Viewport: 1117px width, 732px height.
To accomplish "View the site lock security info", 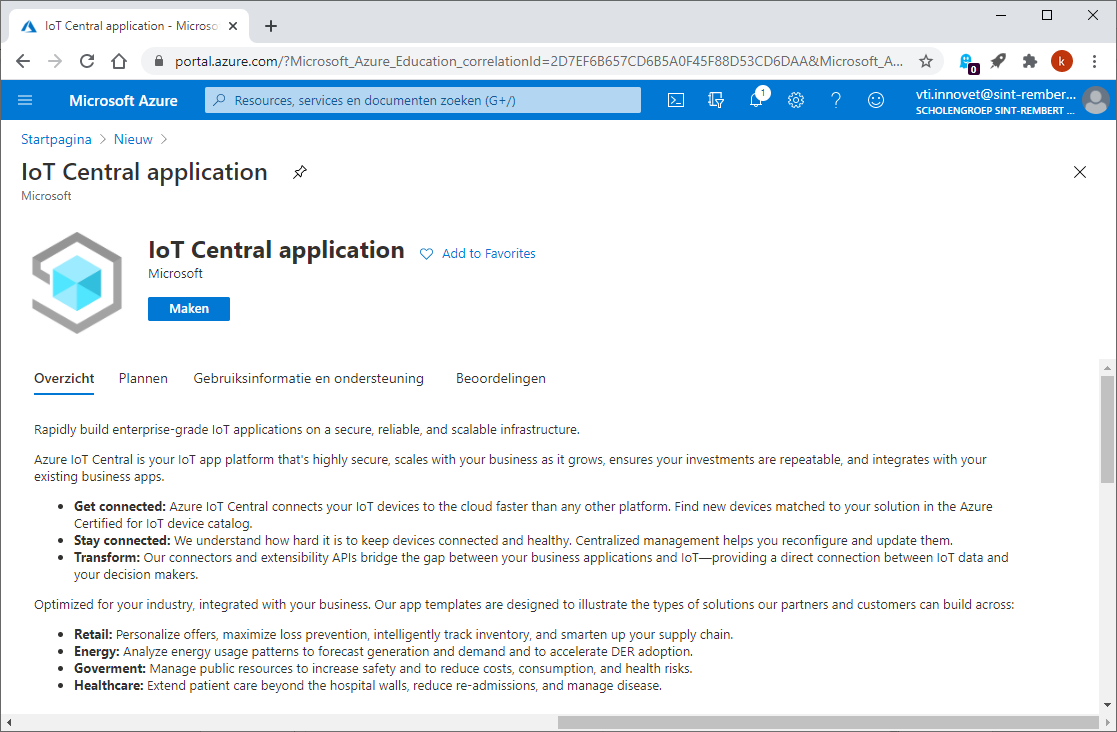I will point(159,61).
